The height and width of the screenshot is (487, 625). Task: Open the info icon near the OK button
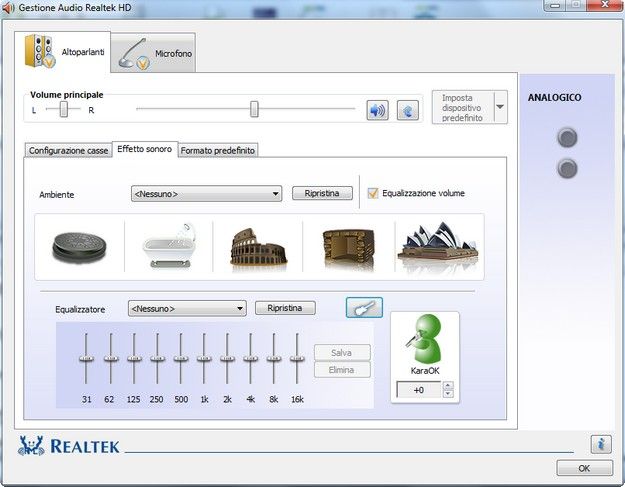[x=601, y=444]
